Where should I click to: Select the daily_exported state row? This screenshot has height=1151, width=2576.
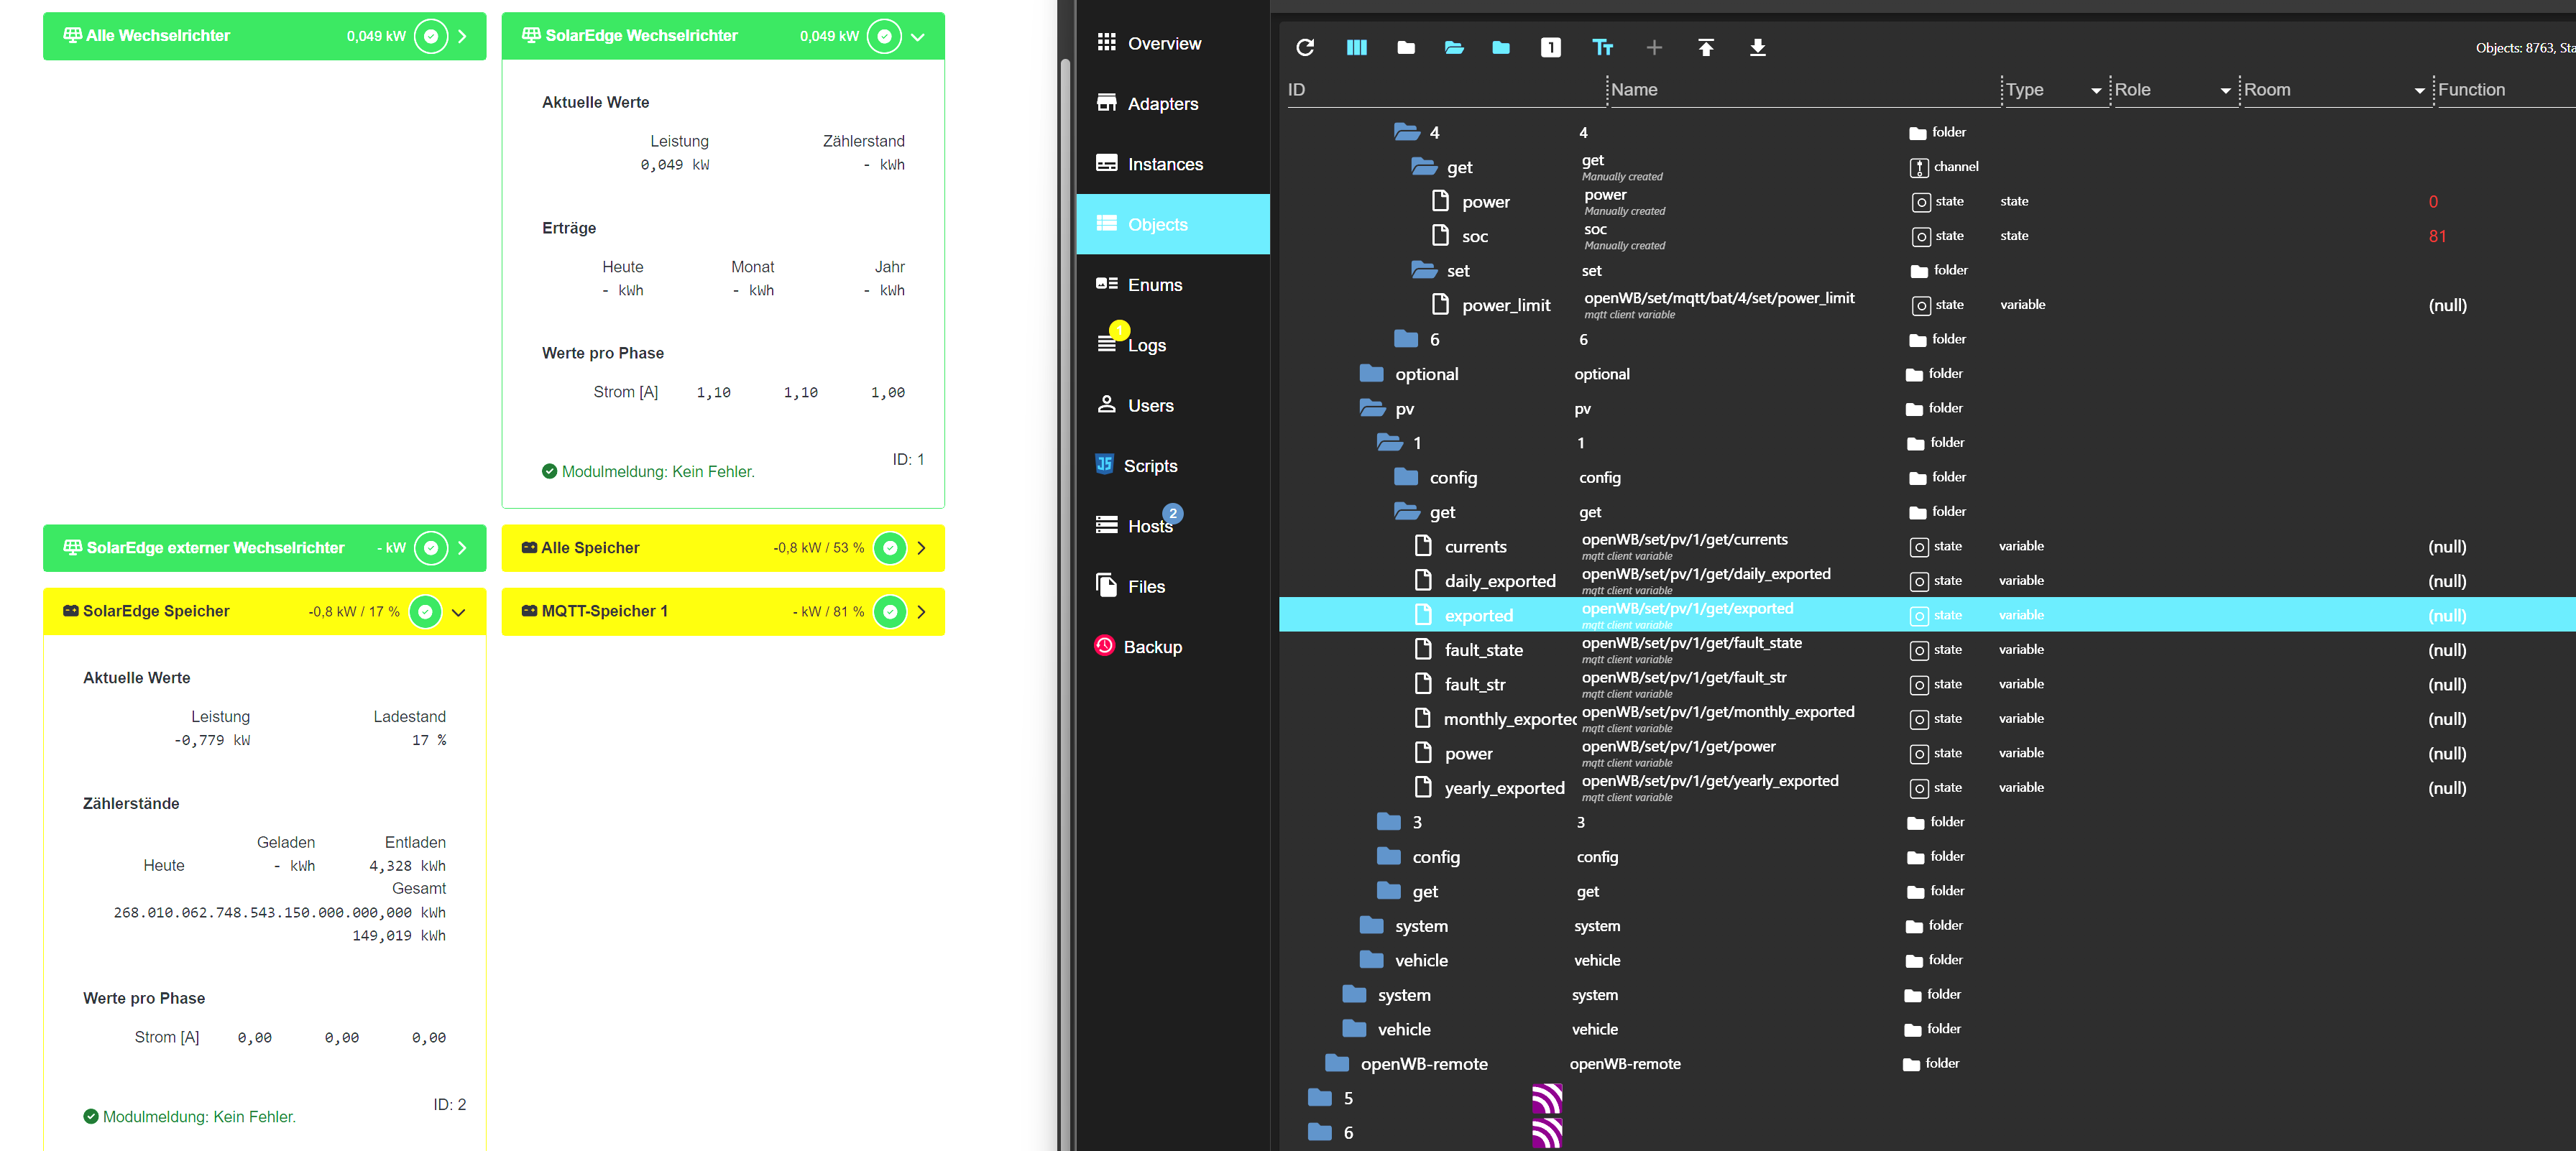[x=1499, y=581]
